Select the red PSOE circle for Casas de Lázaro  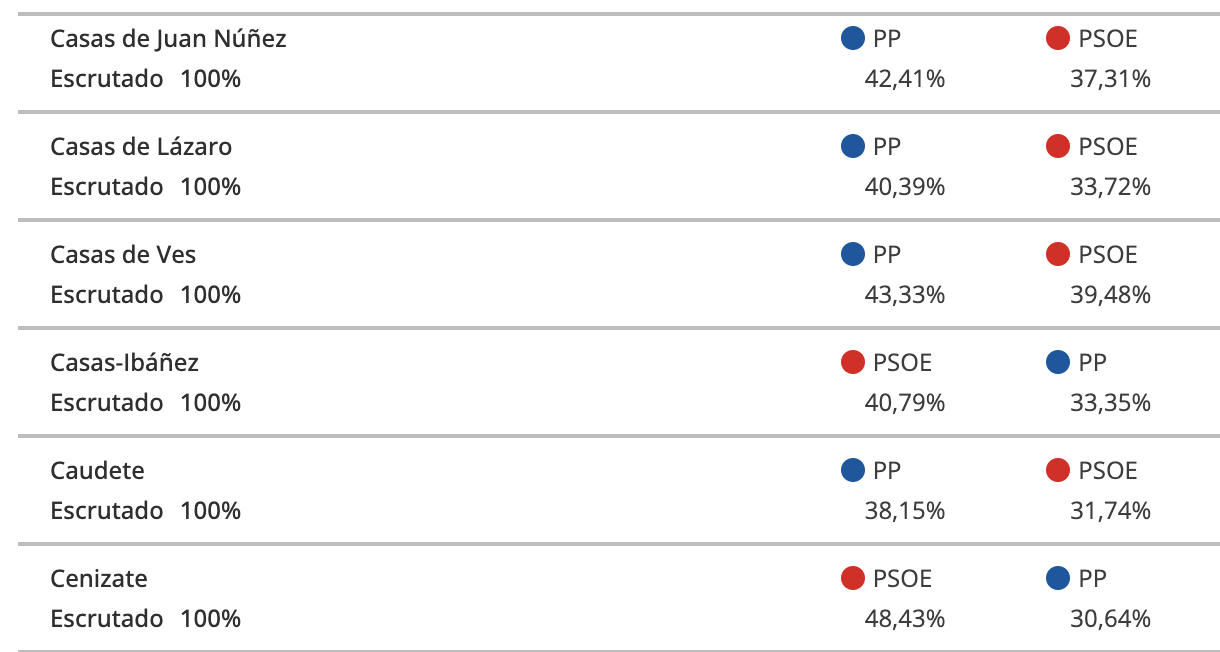(x=1058, y=147)
